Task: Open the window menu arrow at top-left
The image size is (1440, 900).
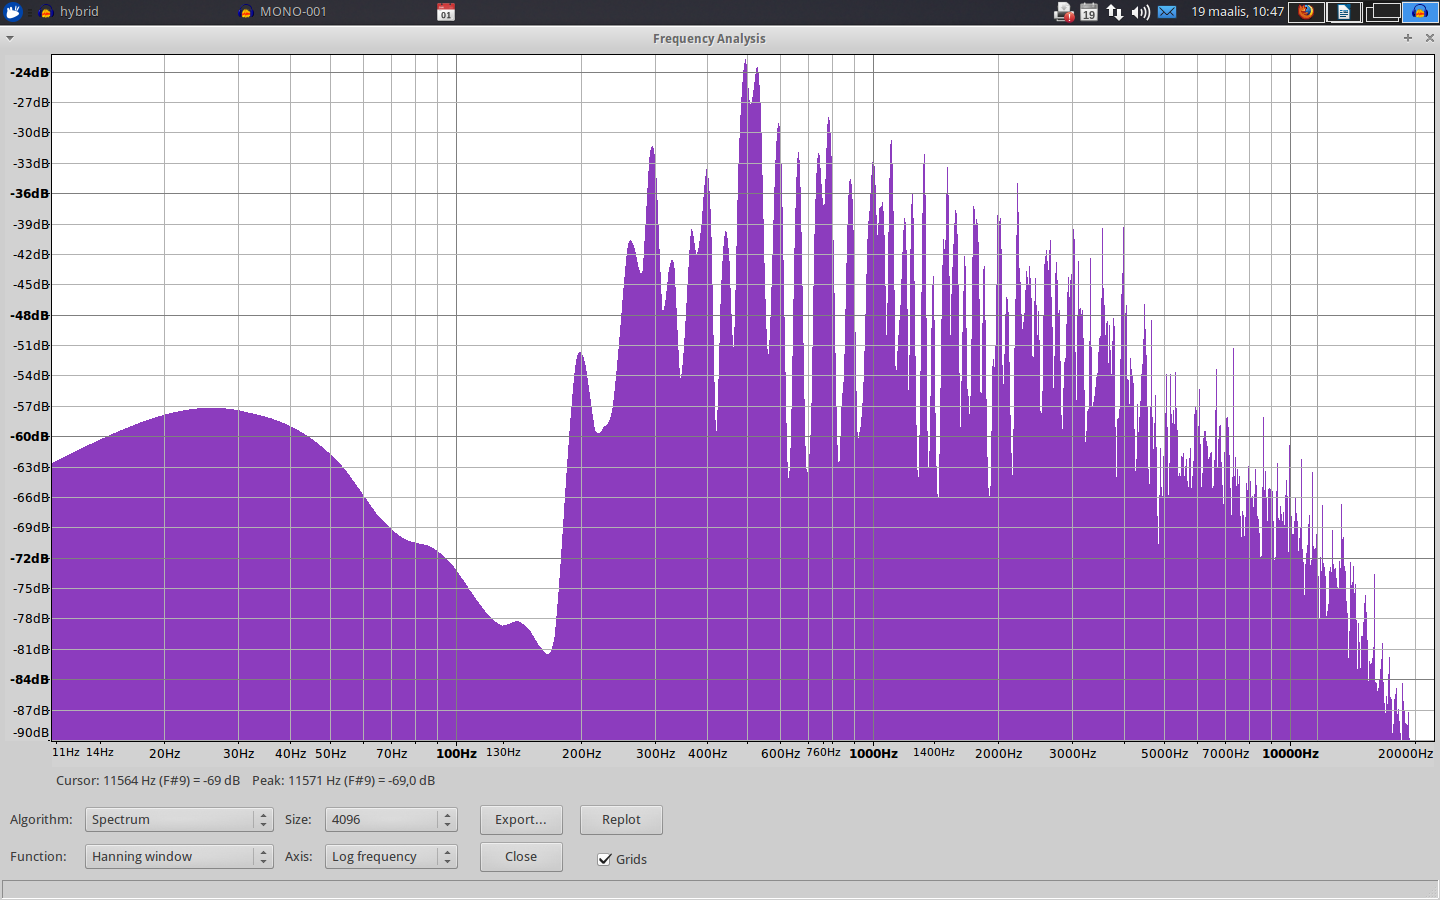Action: (10, 38)
